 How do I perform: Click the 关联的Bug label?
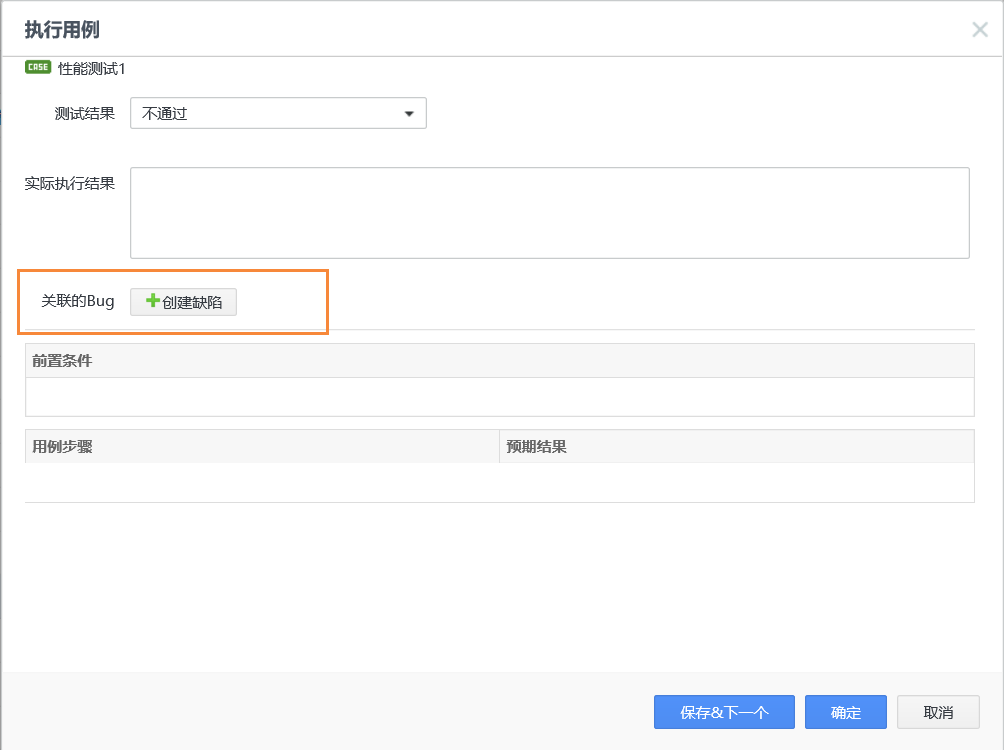coord(77,301)
